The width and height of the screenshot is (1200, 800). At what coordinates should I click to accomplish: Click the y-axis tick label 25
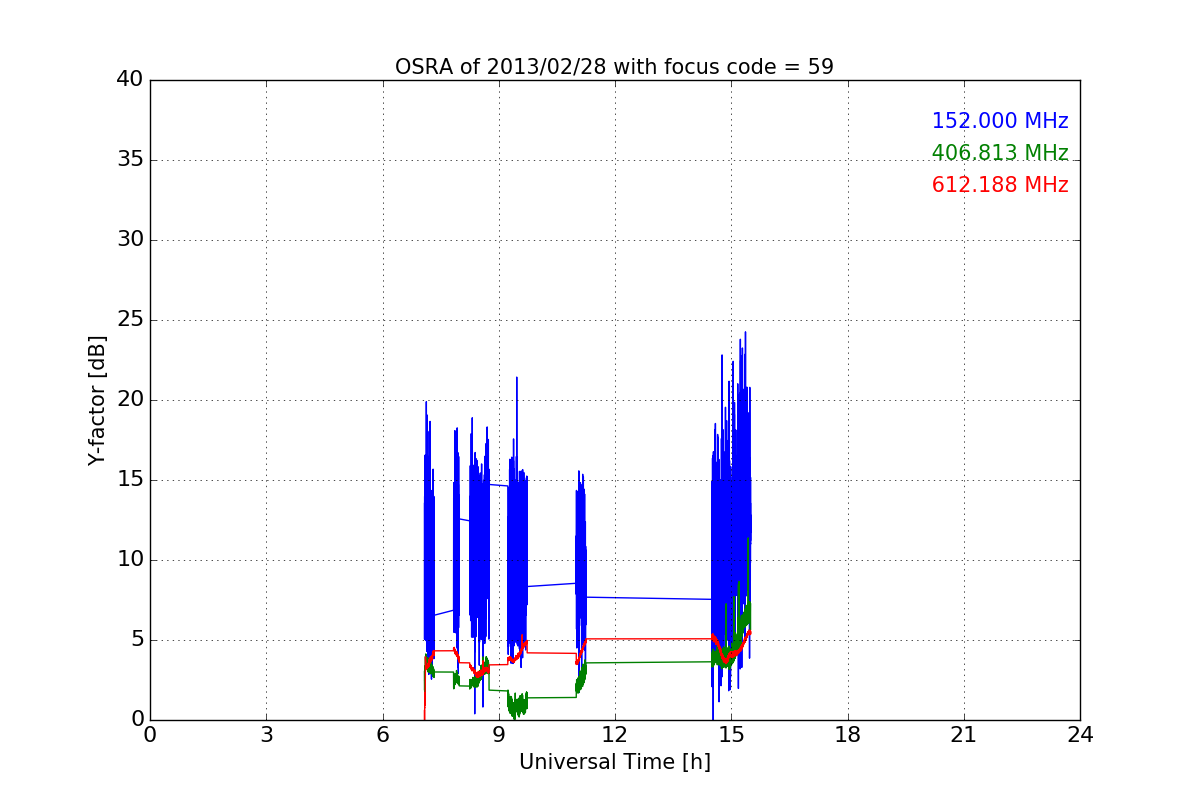click(x=130, y=320)
